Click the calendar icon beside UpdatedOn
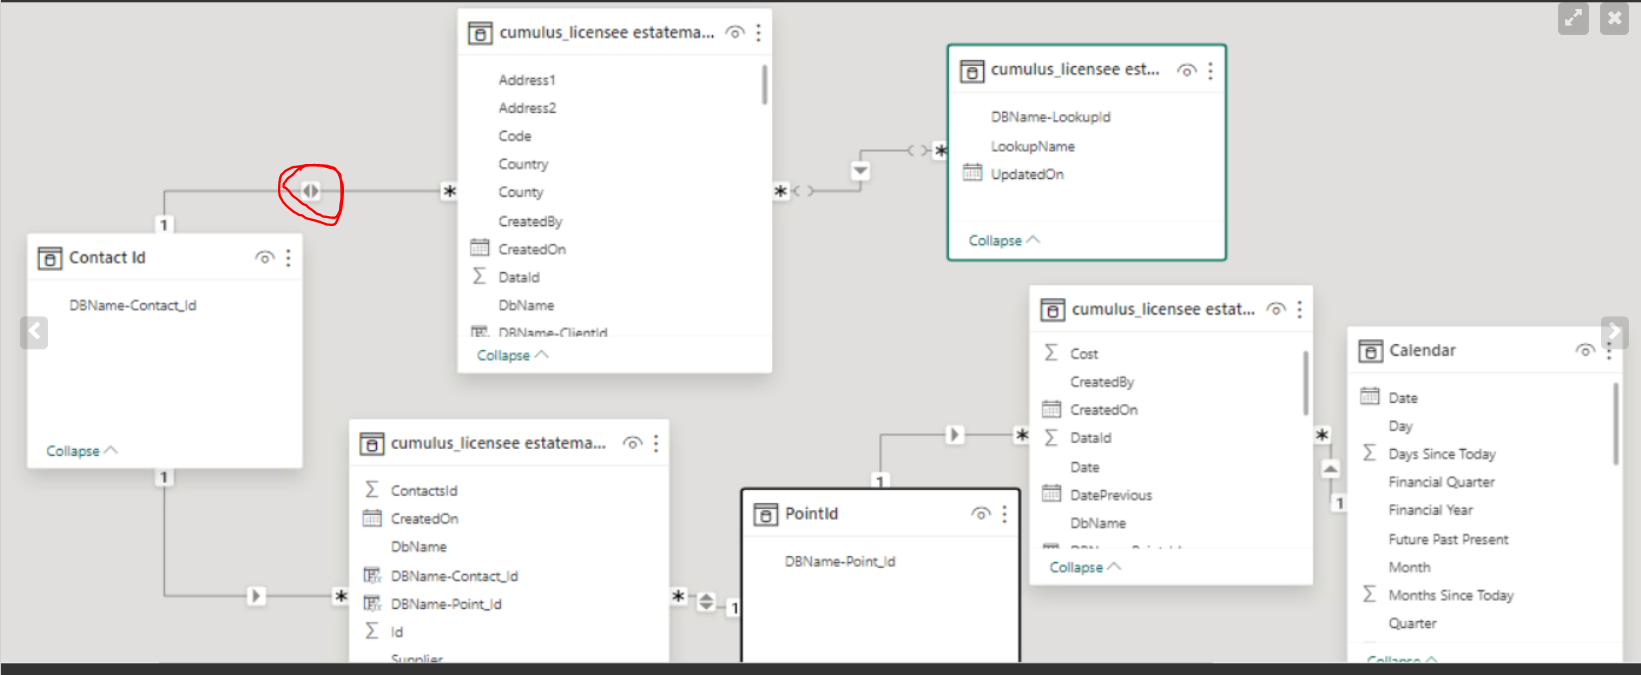Screen dimensions: 1641x675 pos(972,173)
